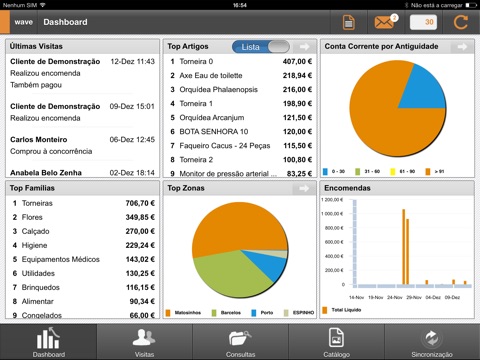
Task: Select article Torneira 0
Action: tap(240, 62)
